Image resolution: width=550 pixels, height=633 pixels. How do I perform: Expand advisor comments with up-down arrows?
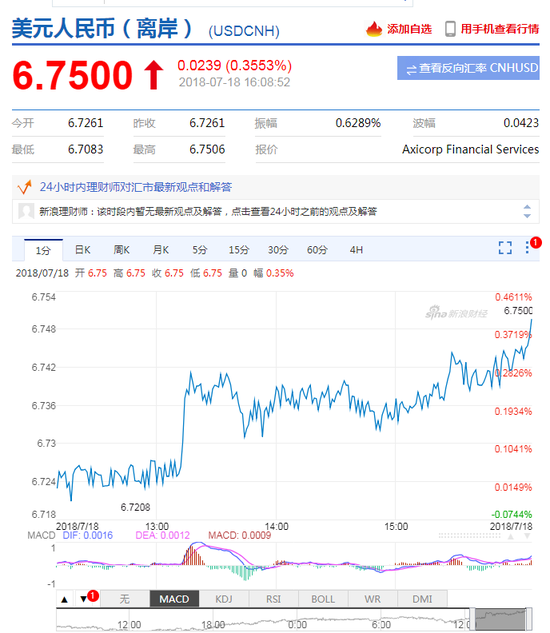527,211
